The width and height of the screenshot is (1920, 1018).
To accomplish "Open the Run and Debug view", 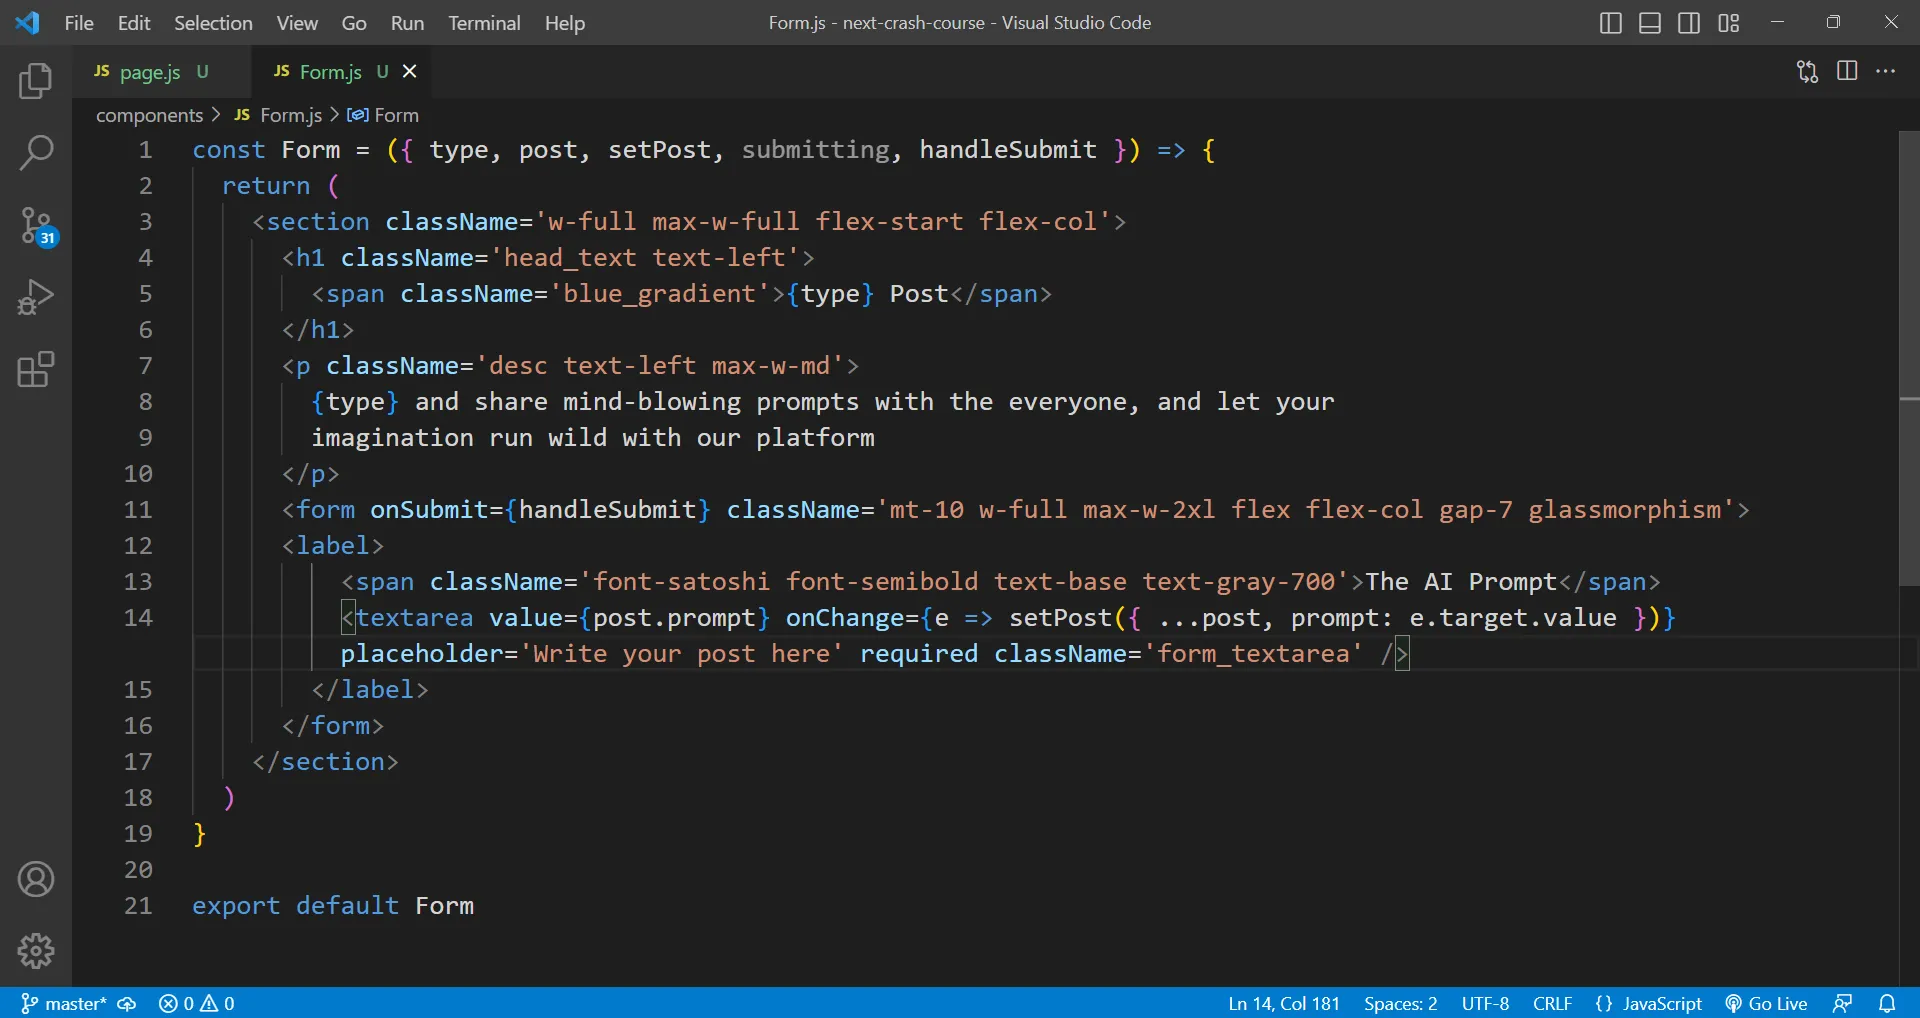I will [x=36, y=297].
